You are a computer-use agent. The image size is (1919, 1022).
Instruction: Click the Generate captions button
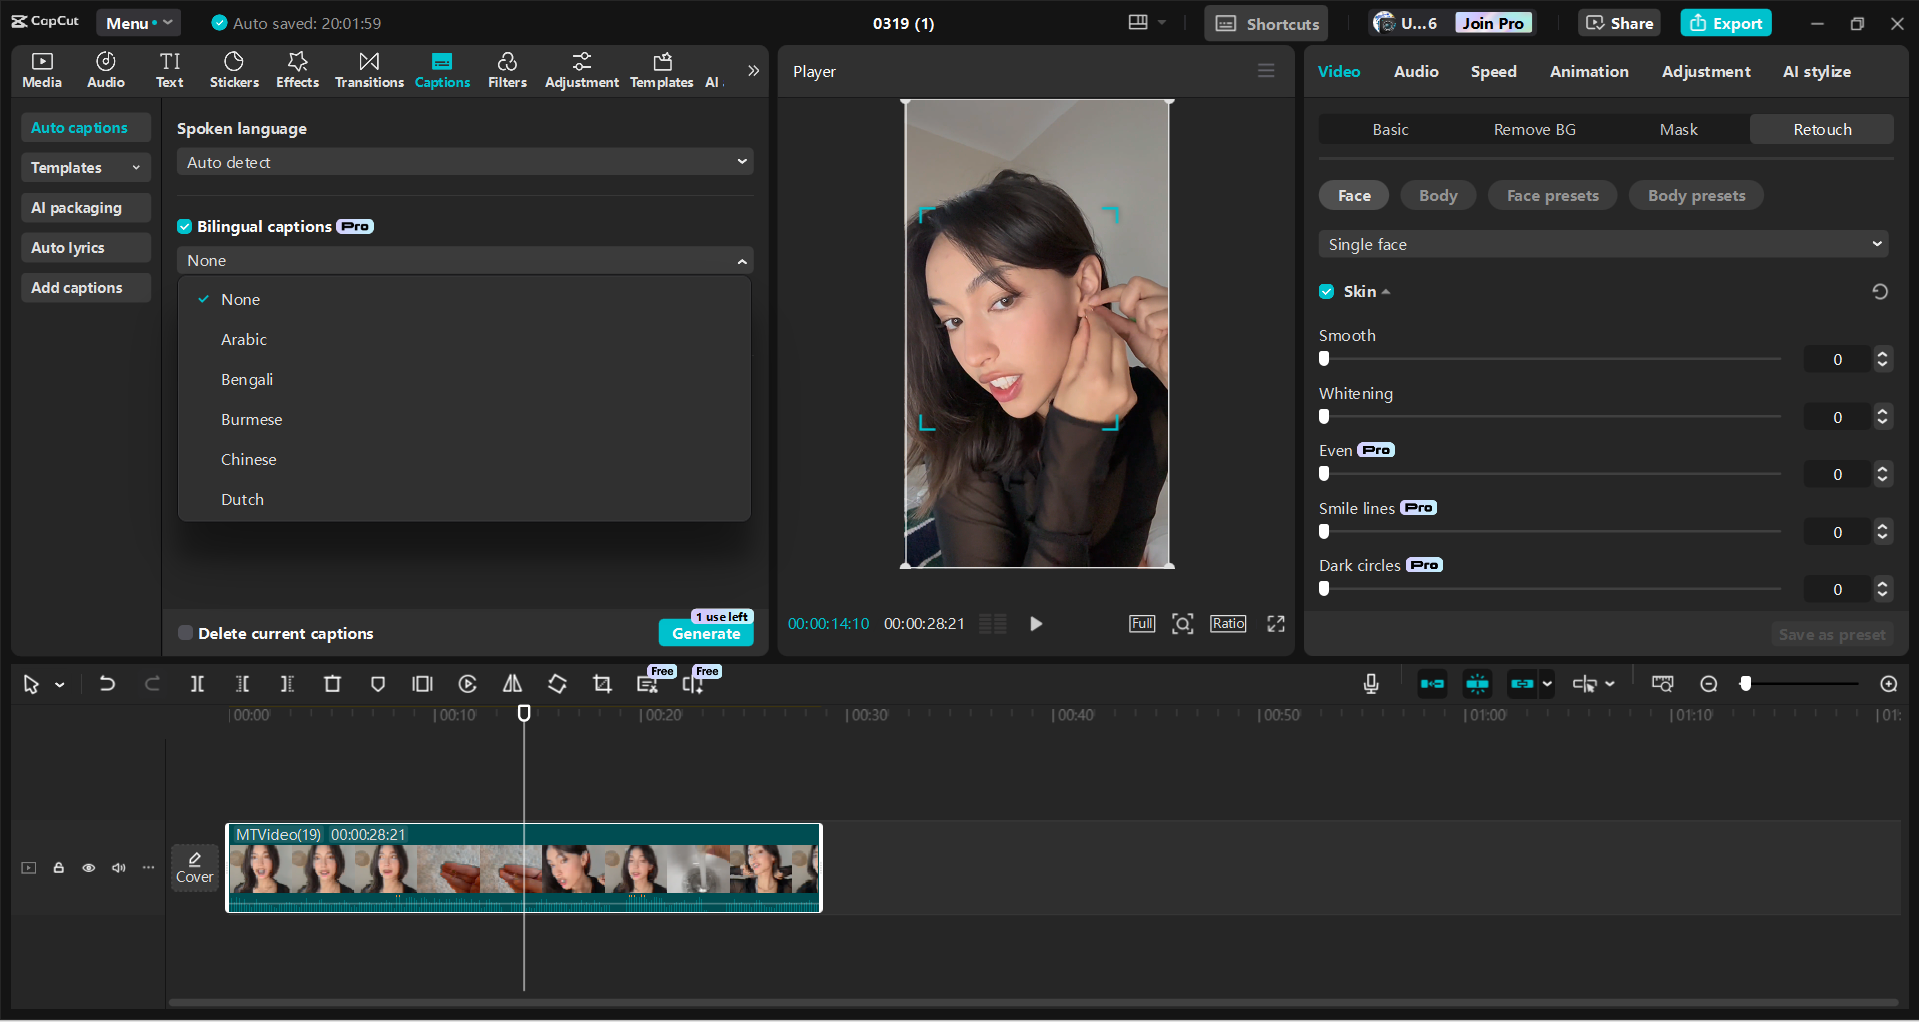coord(706,634)
